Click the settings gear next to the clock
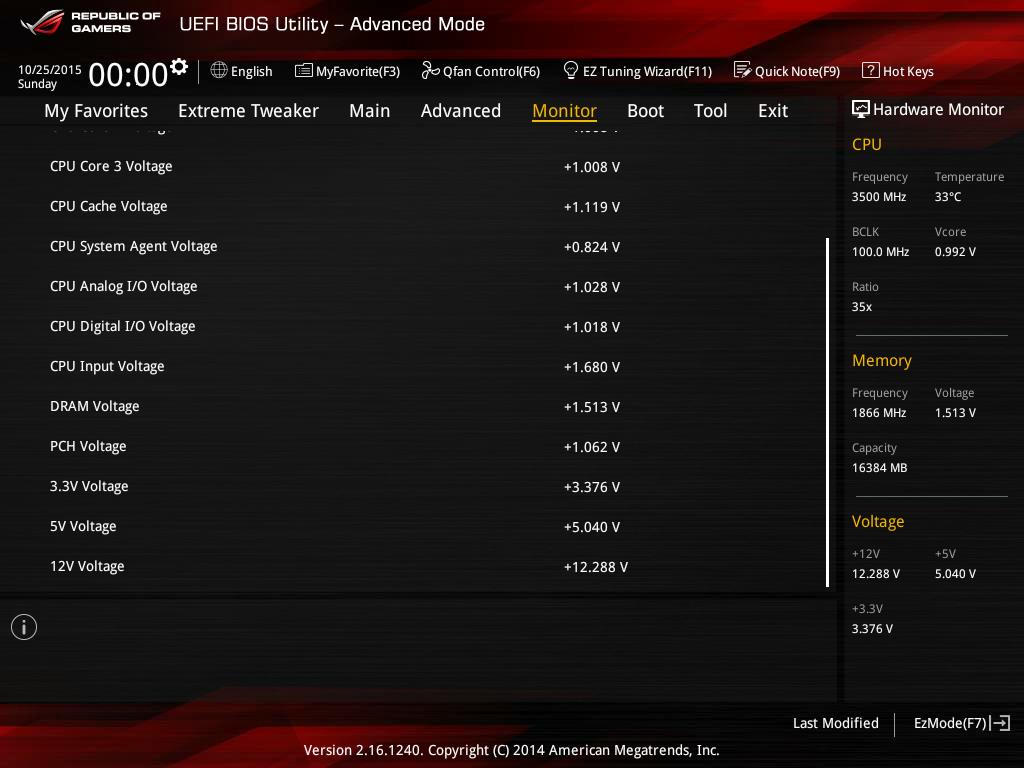Viewport: 1024px width, 768px height. tap(179, 67)
